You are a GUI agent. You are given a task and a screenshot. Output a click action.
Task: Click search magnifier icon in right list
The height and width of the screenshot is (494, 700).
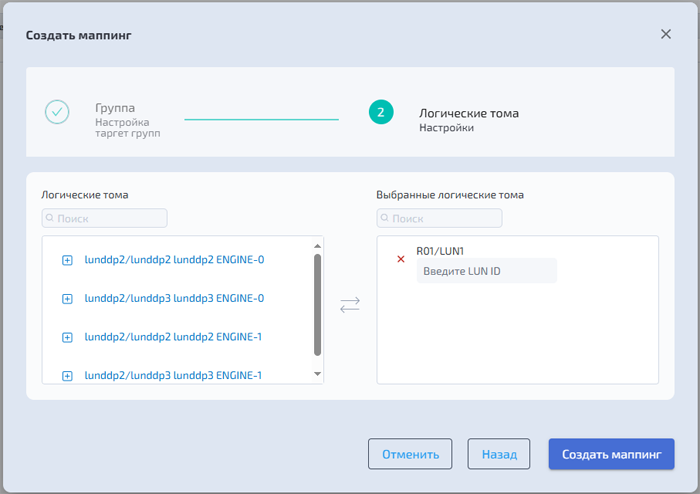(x=385, y=218)
